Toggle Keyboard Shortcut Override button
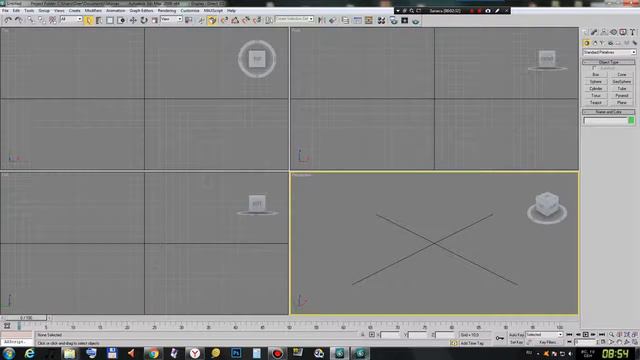Viewport: 640px width, 360px height. click(212, 20)
